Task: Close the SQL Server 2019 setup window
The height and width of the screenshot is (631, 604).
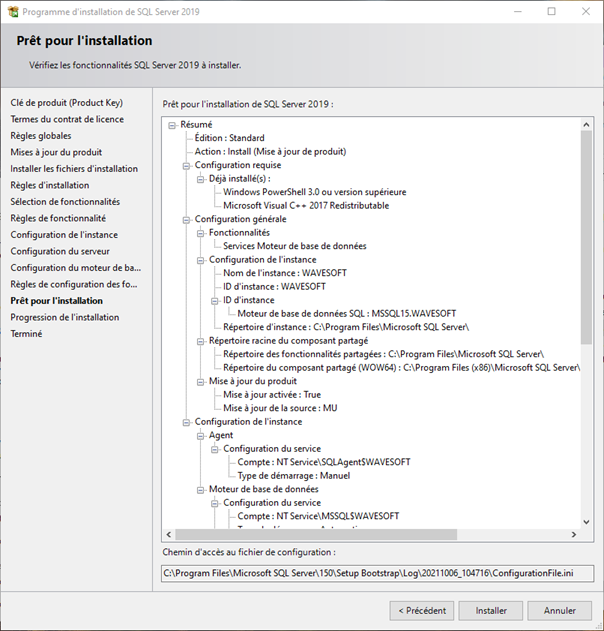Action: point(586,12)
